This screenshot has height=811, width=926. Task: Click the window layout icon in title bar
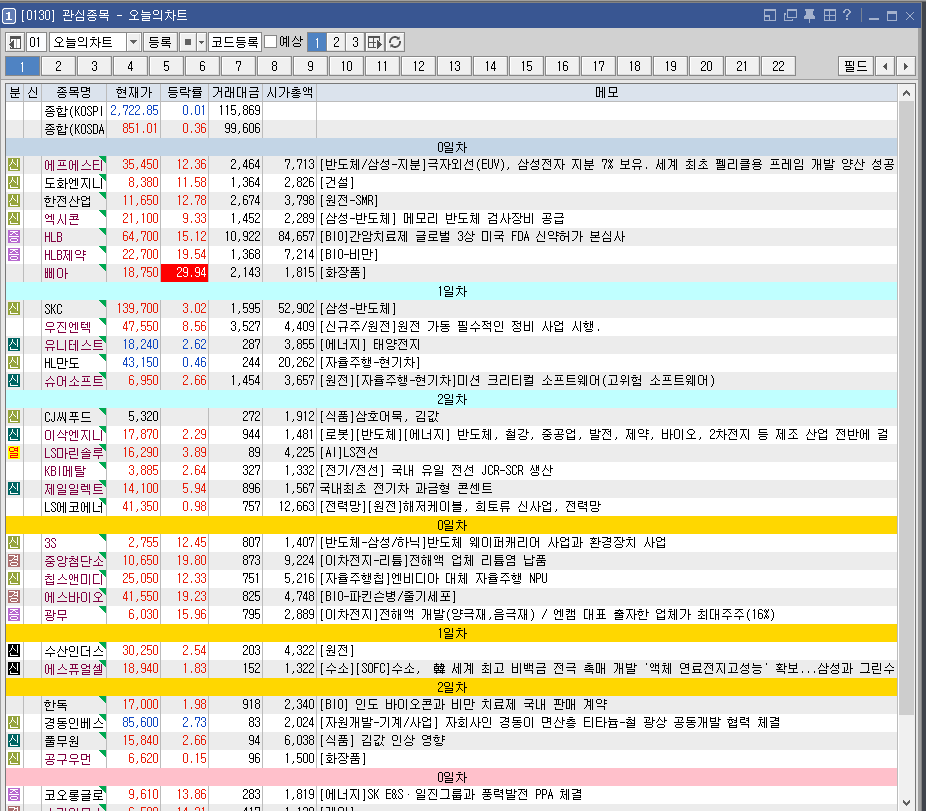(770, 15)
